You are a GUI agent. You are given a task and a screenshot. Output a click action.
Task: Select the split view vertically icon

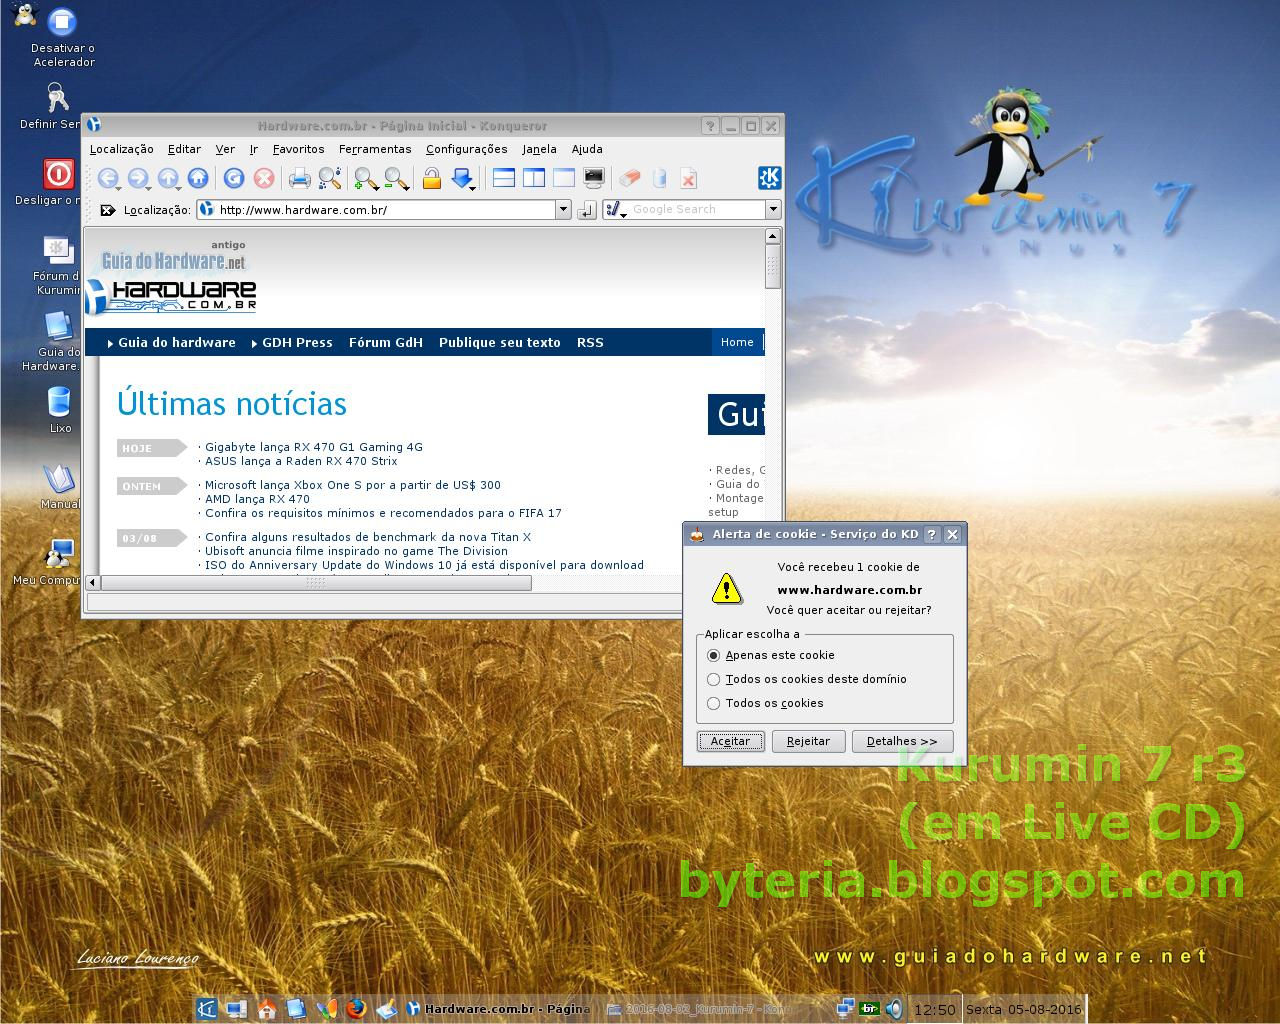pos(534,177)
